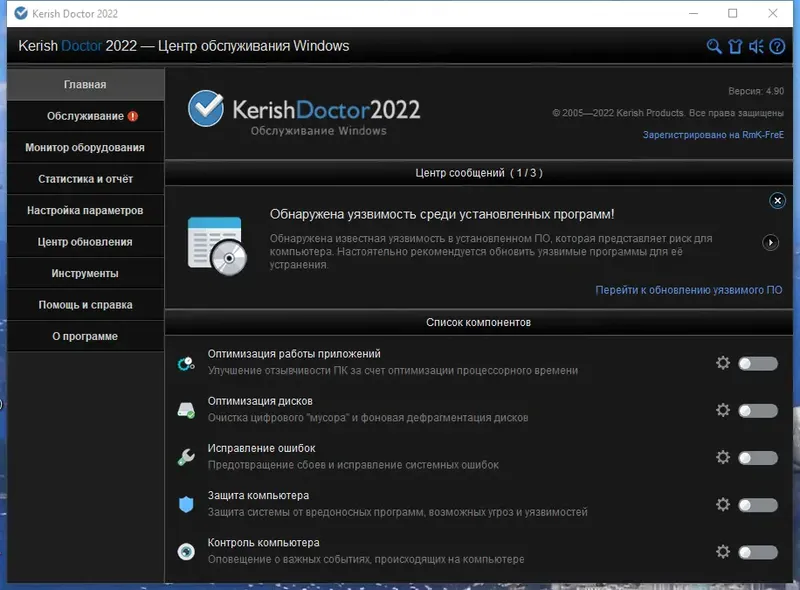This screenshot has width=800, height=590.
Task: Open settings gear for Контроль компьютера
Action: point(723,551)
